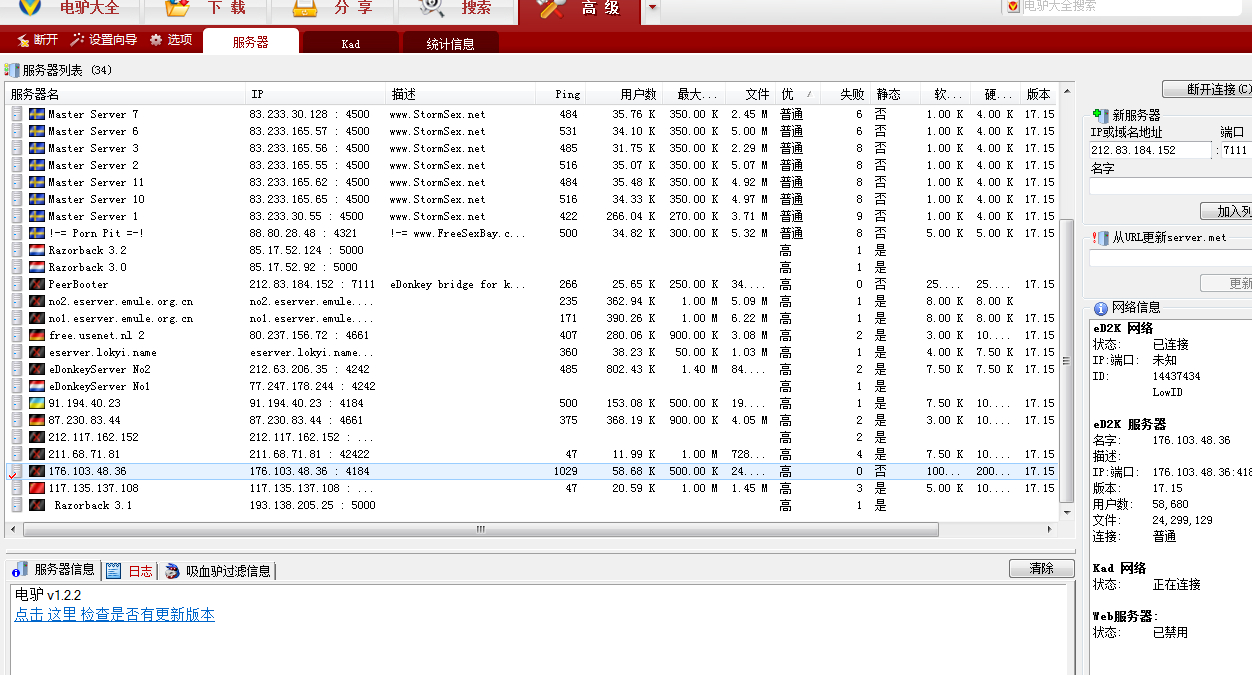
Task: Select server row no2.eserver.emule.org.cn
Action: click(x=532, y=301)
